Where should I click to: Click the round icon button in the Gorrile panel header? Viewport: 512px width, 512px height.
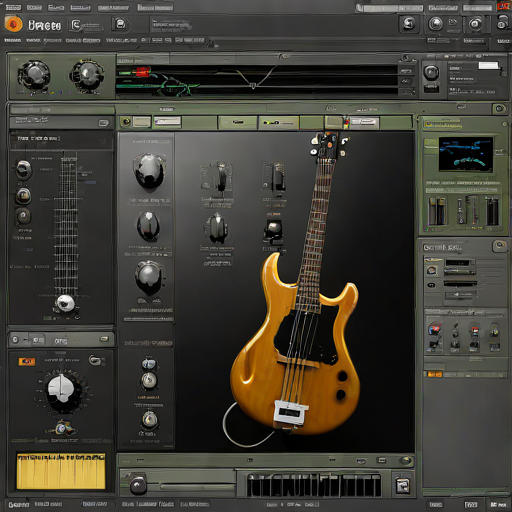[499, 246]
